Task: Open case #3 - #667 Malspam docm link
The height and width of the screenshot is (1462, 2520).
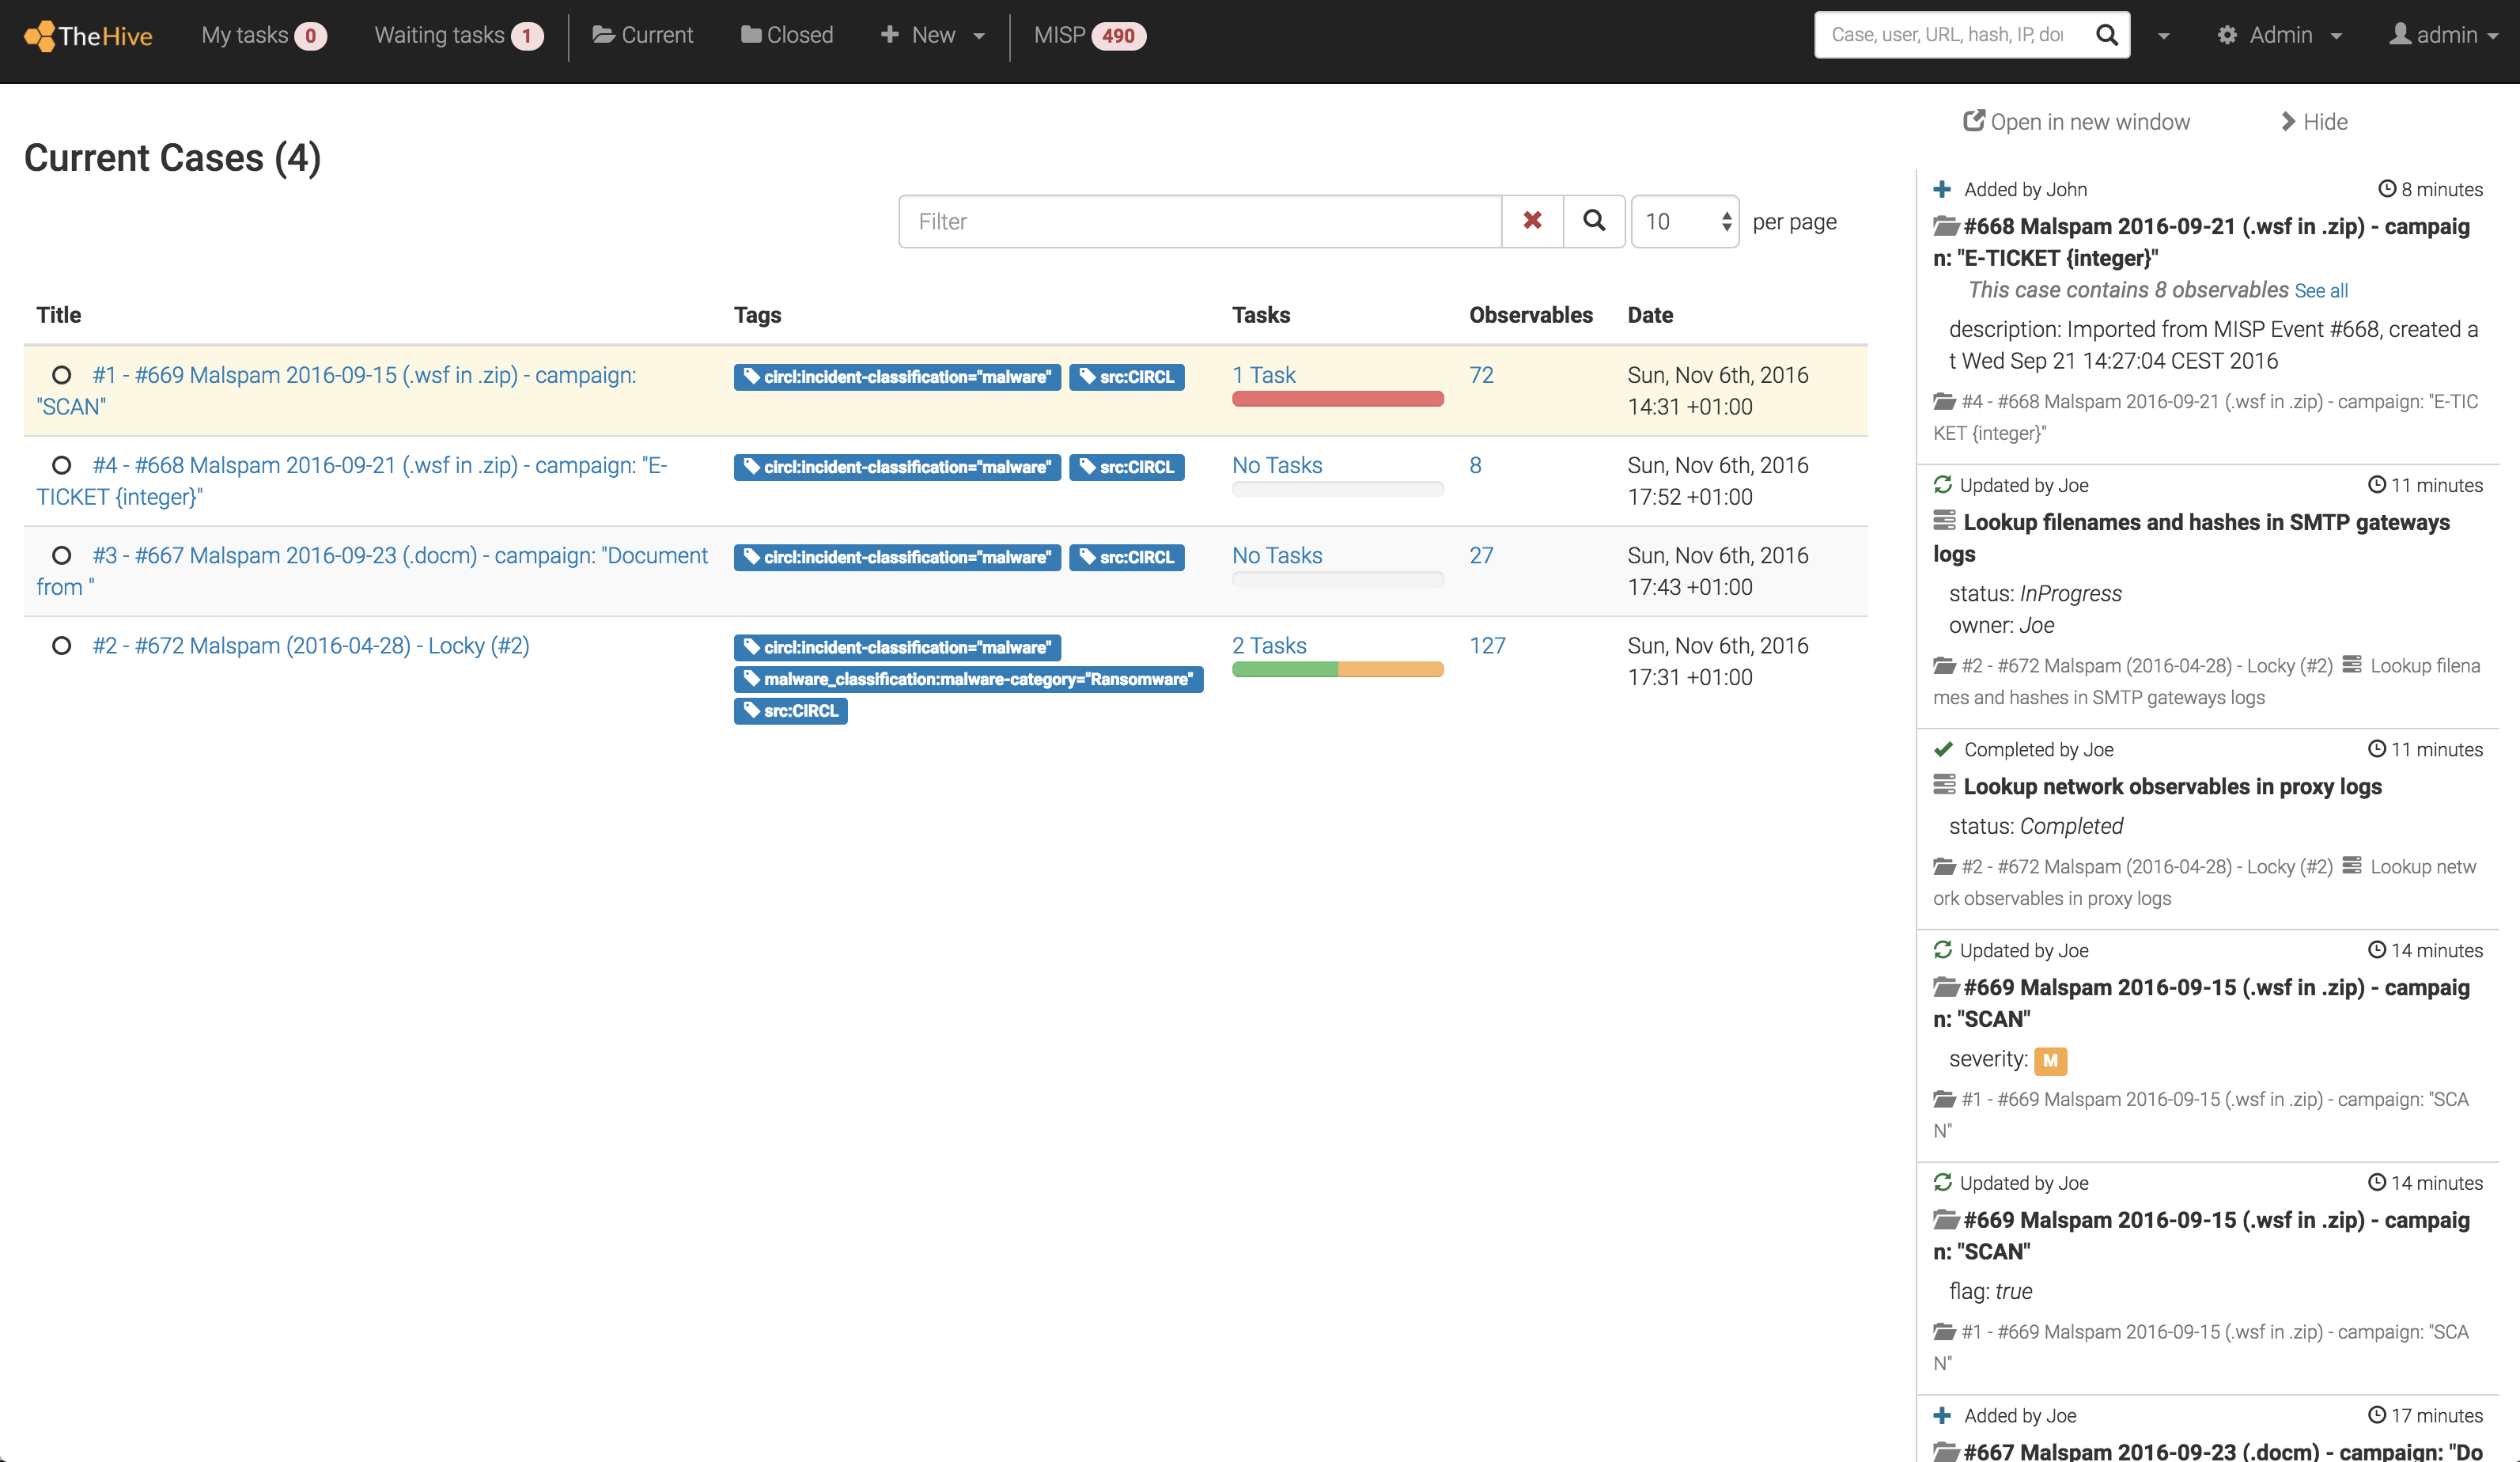Action: pyautogui.click(x=399, y=555)
